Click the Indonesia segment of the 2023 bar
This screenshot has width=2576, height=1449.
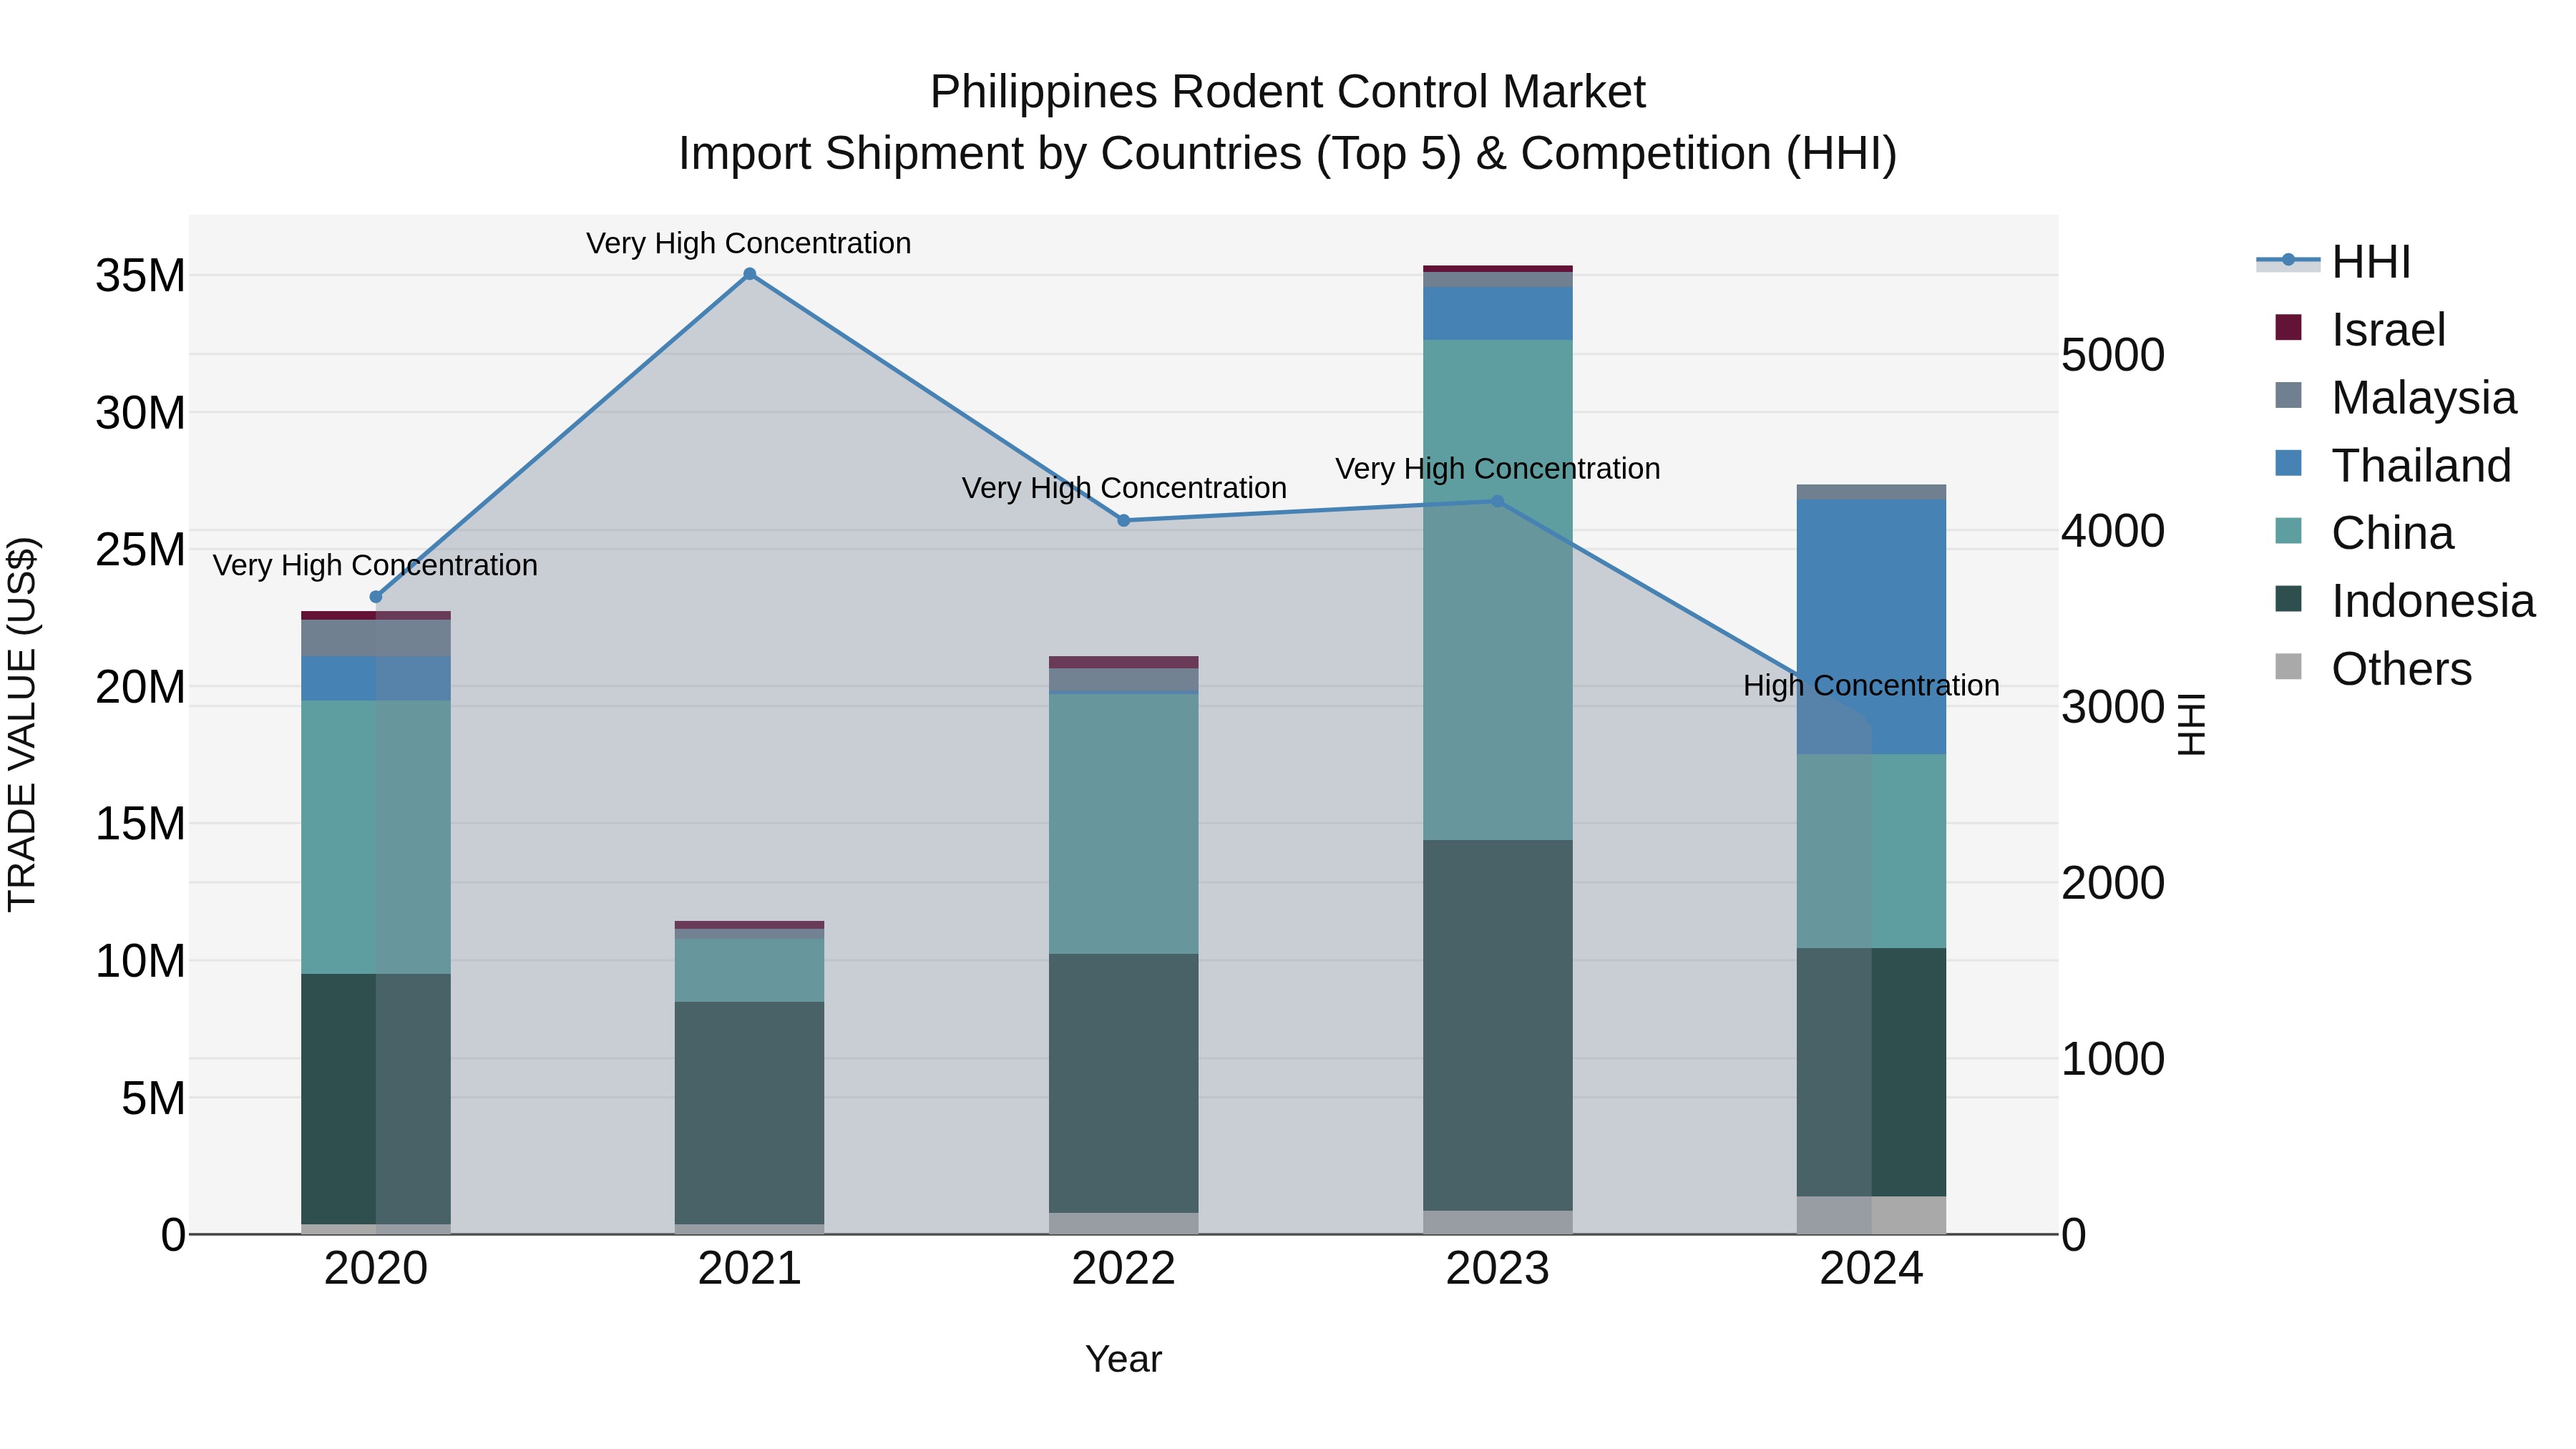[x=1498, y=1025]
